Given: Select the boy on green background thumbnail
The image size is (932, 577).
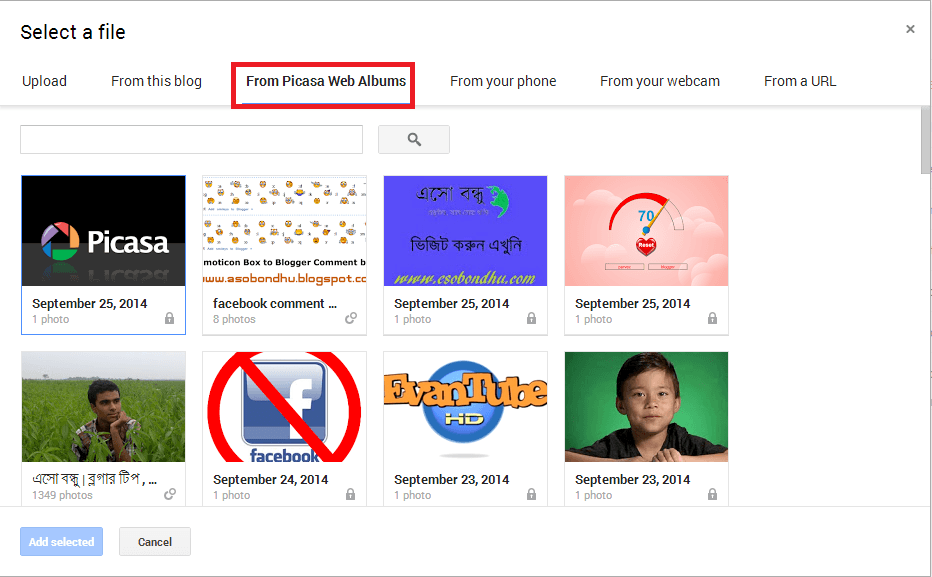Looking at the screenshot, I should tap(646, 406).
